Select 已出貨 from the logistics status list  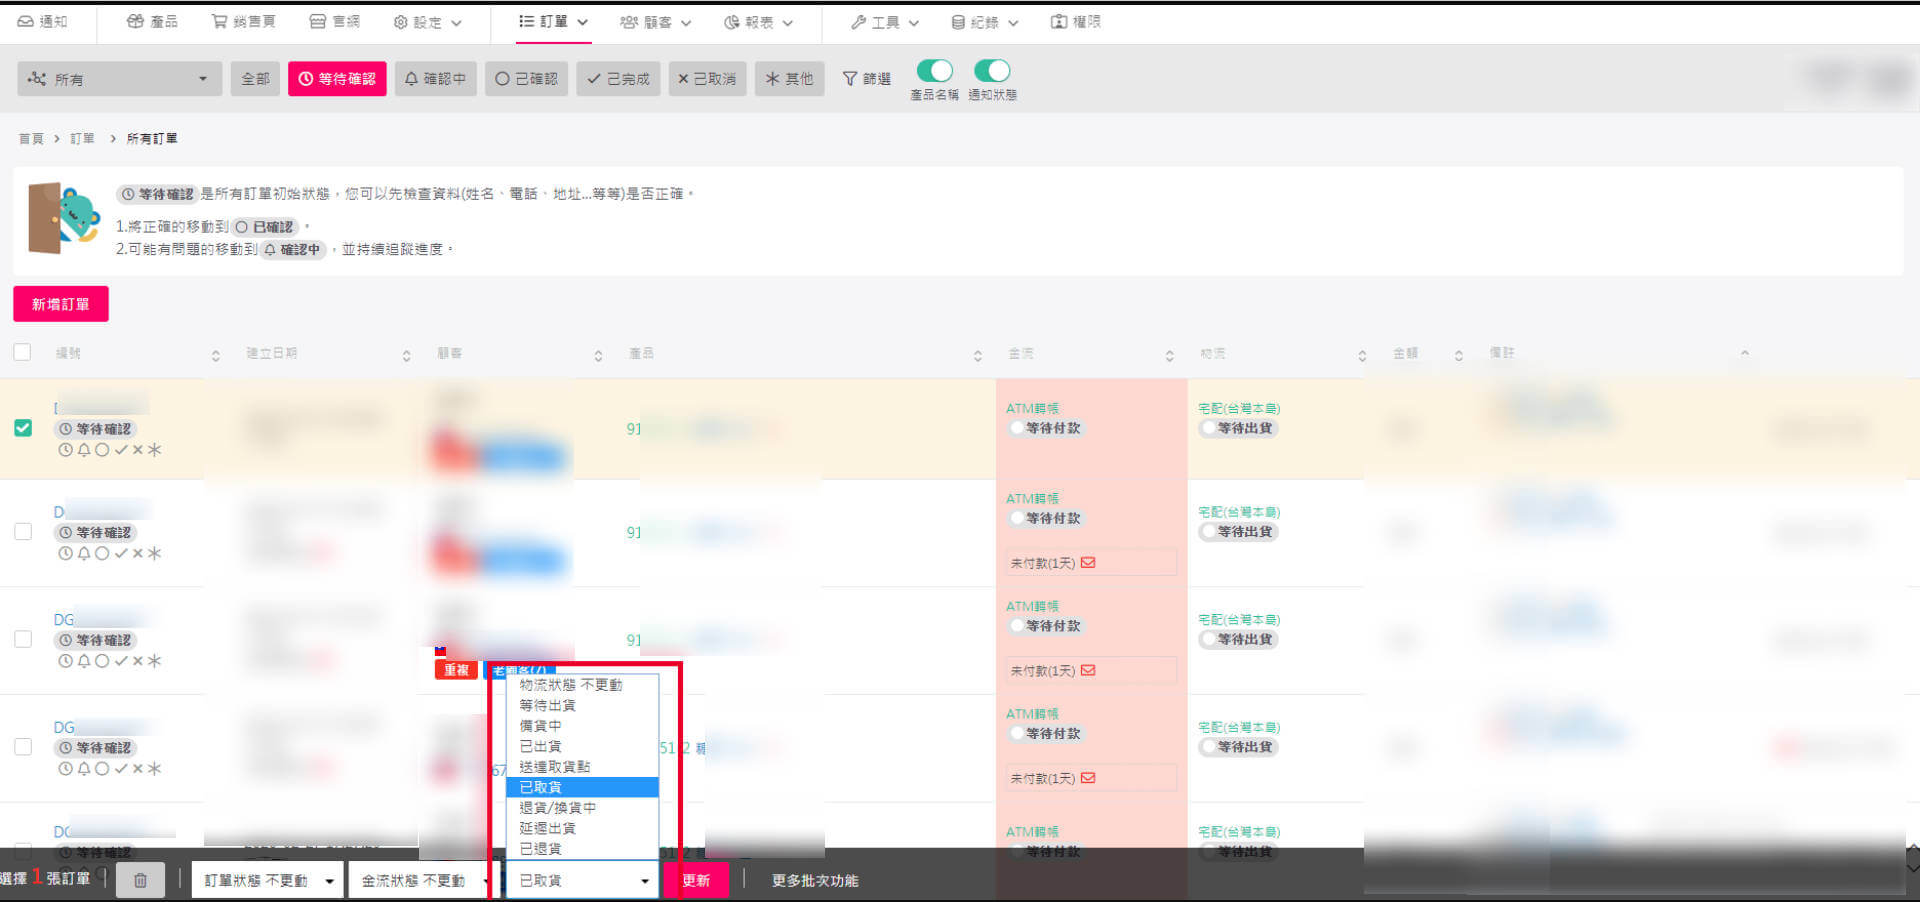click(x=544, y=746)
